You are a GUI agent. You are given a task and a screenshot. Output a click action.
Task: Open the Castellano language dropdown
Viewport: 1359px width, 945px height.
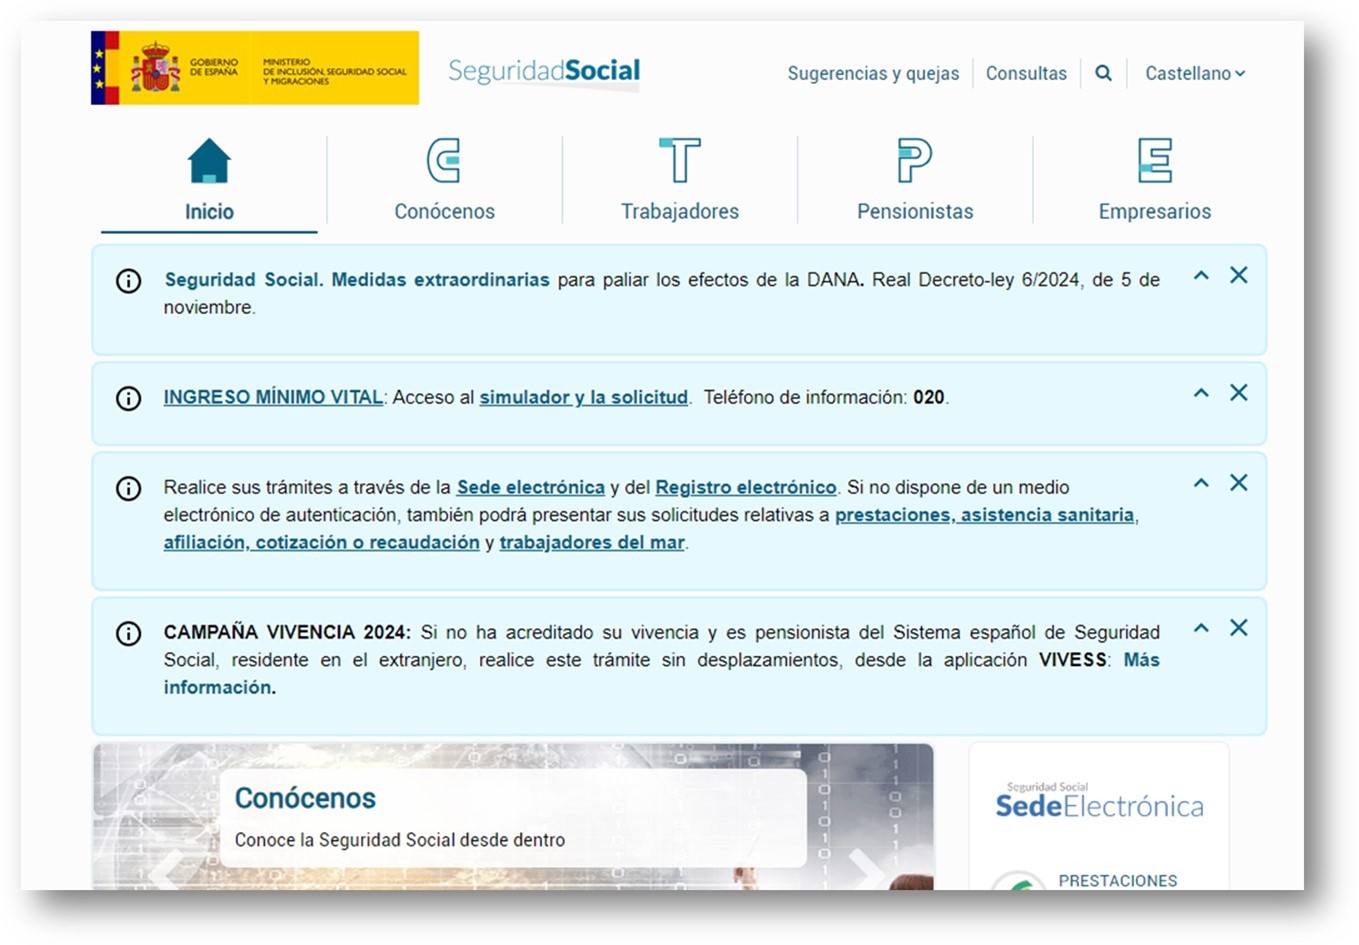[x=1194, y=73]
